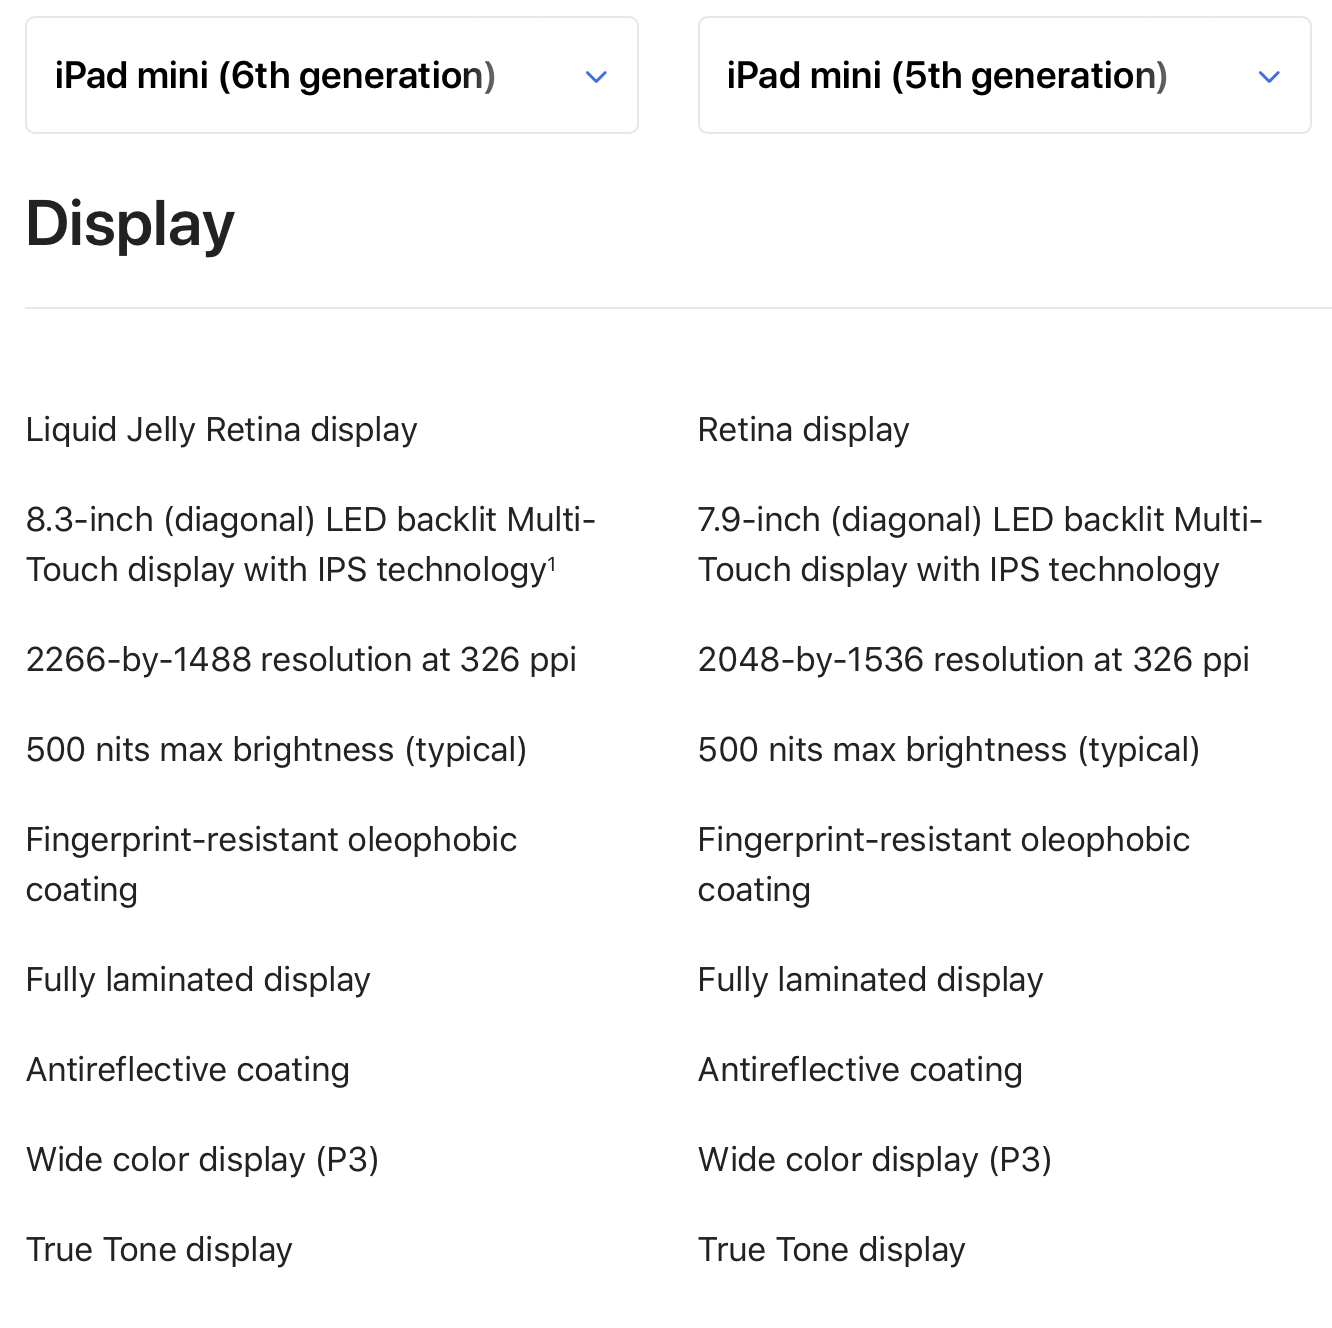This screenshot has width=1332, height=1328.
Task: Click the 6th gen 500 nits max brightness text
Action: tap(276, 750)
